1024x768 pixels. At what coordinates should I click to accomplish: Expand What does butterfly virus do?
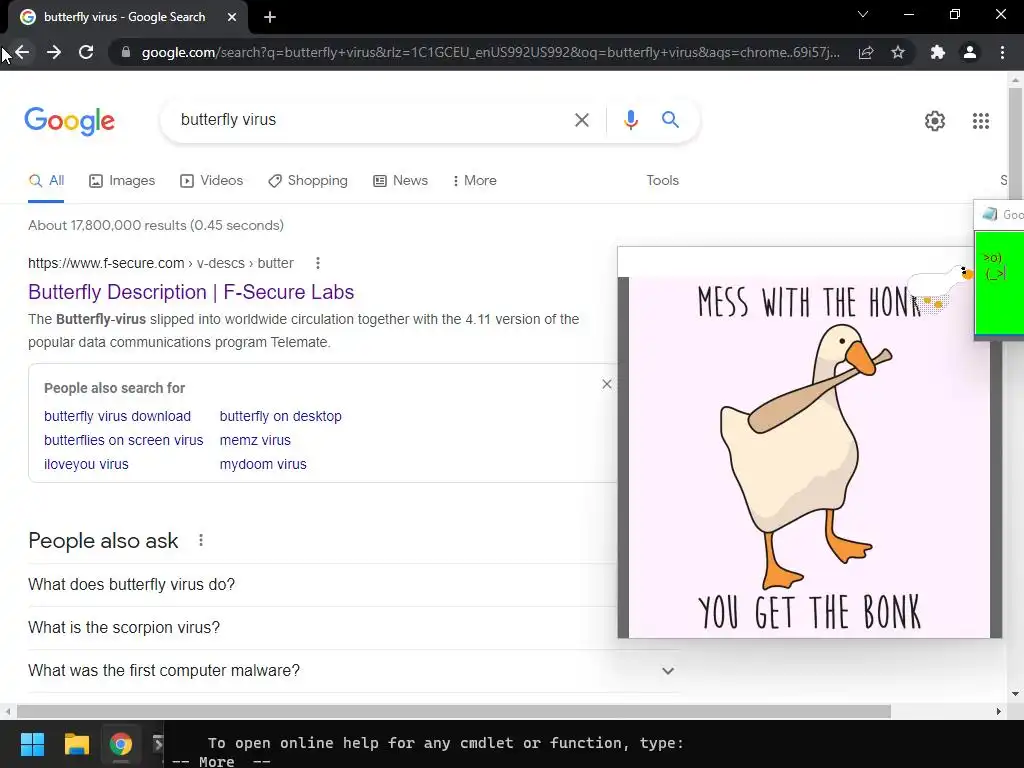pos(322,584)
